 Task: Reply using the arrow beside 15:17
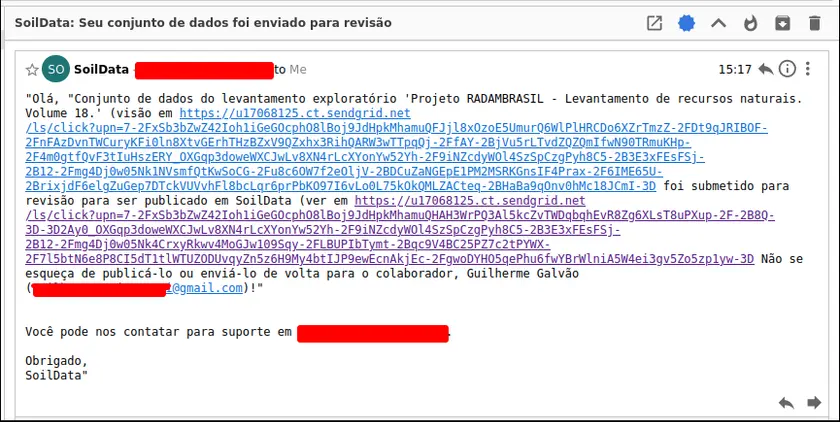coord(765,69)
